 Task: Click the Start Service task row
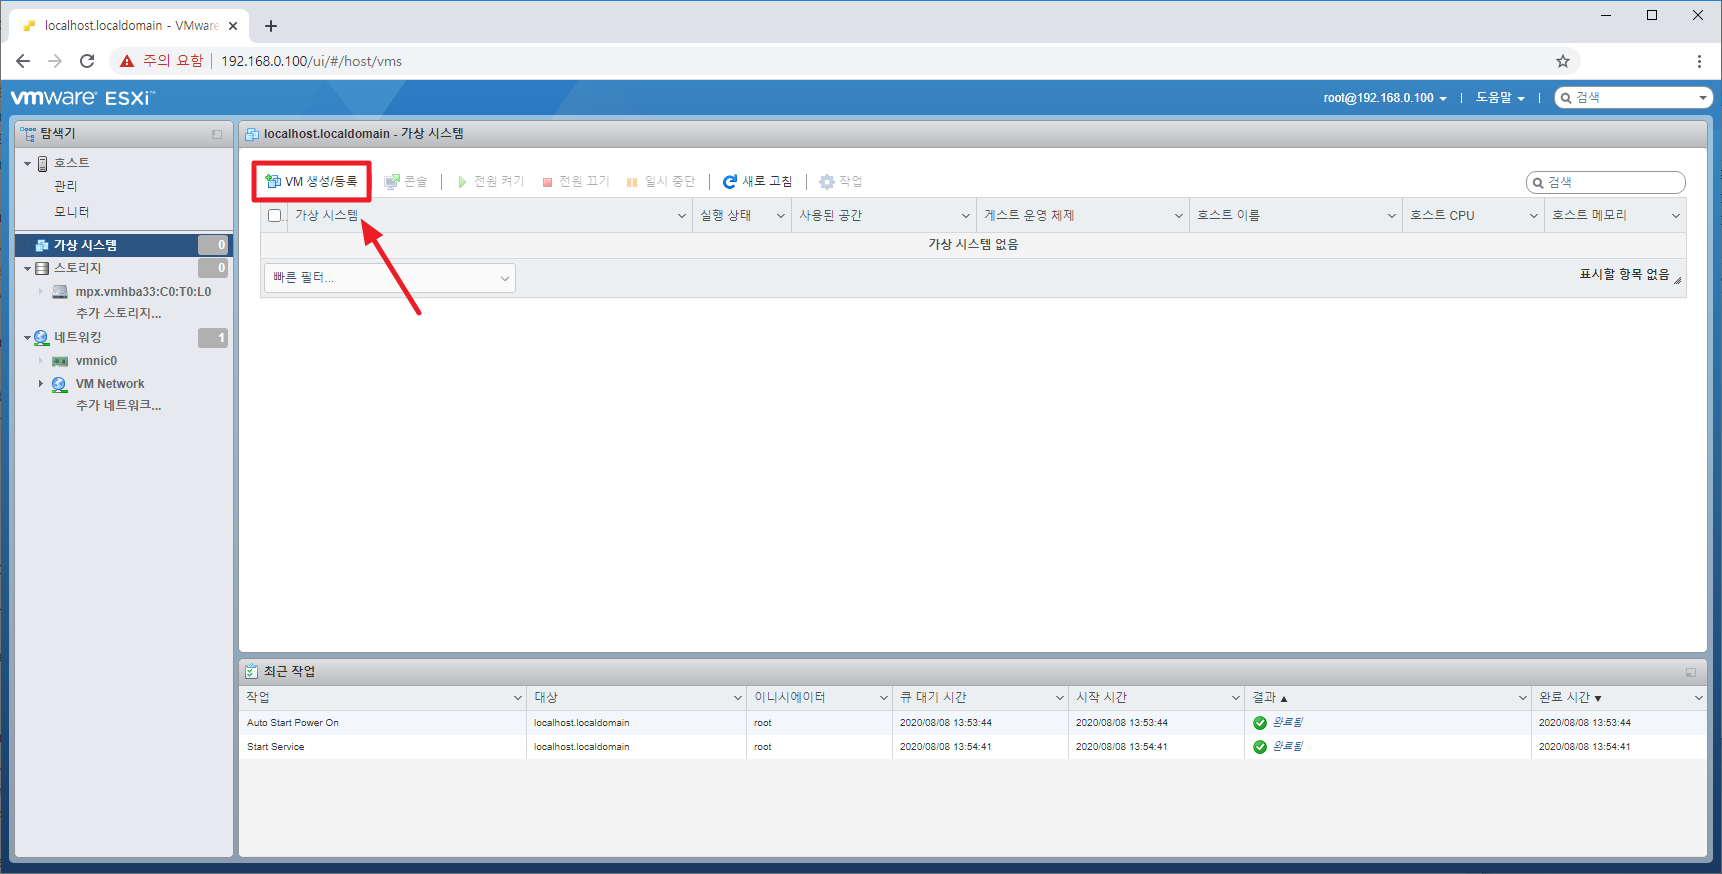pyautogui.click(x=973, y=746)
